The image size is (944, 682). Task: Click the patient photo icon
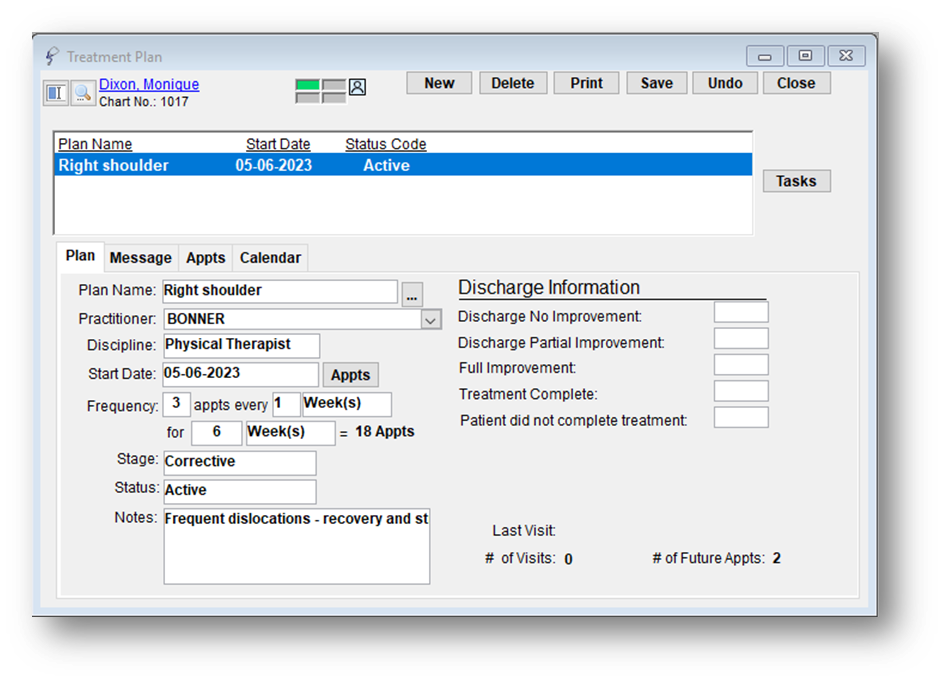357,87
